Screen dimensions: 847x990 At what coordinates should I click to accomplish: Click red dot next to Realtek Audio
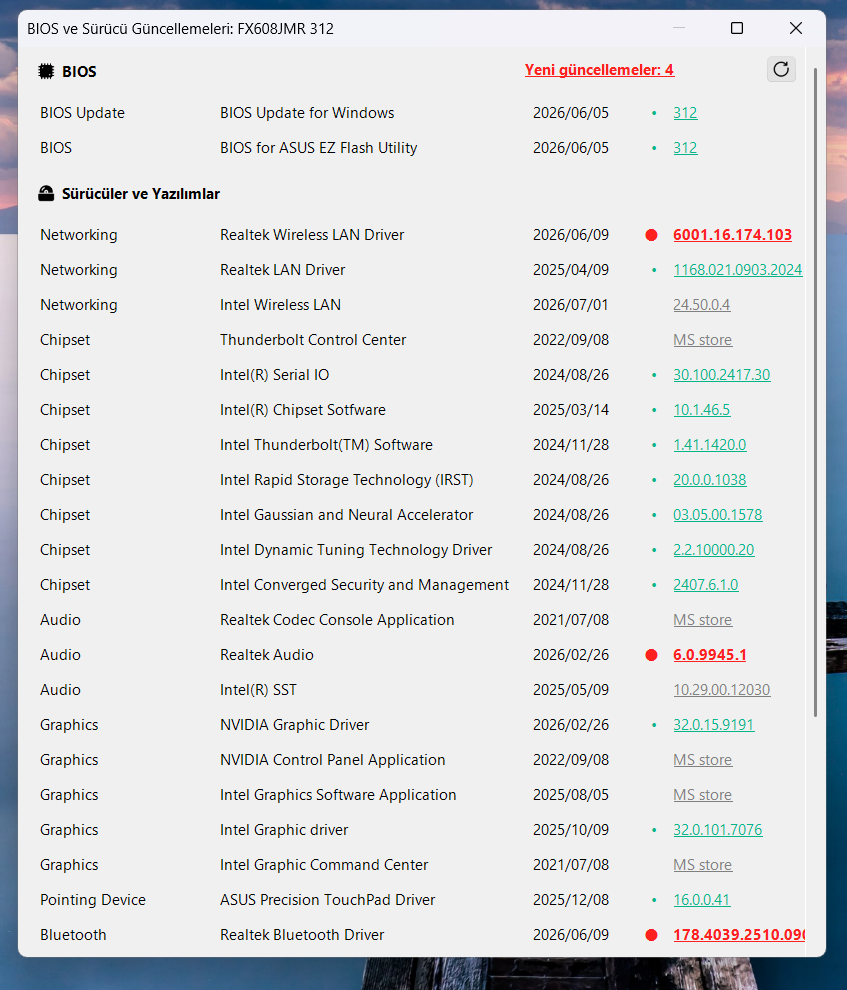click(x=651, y=655)
